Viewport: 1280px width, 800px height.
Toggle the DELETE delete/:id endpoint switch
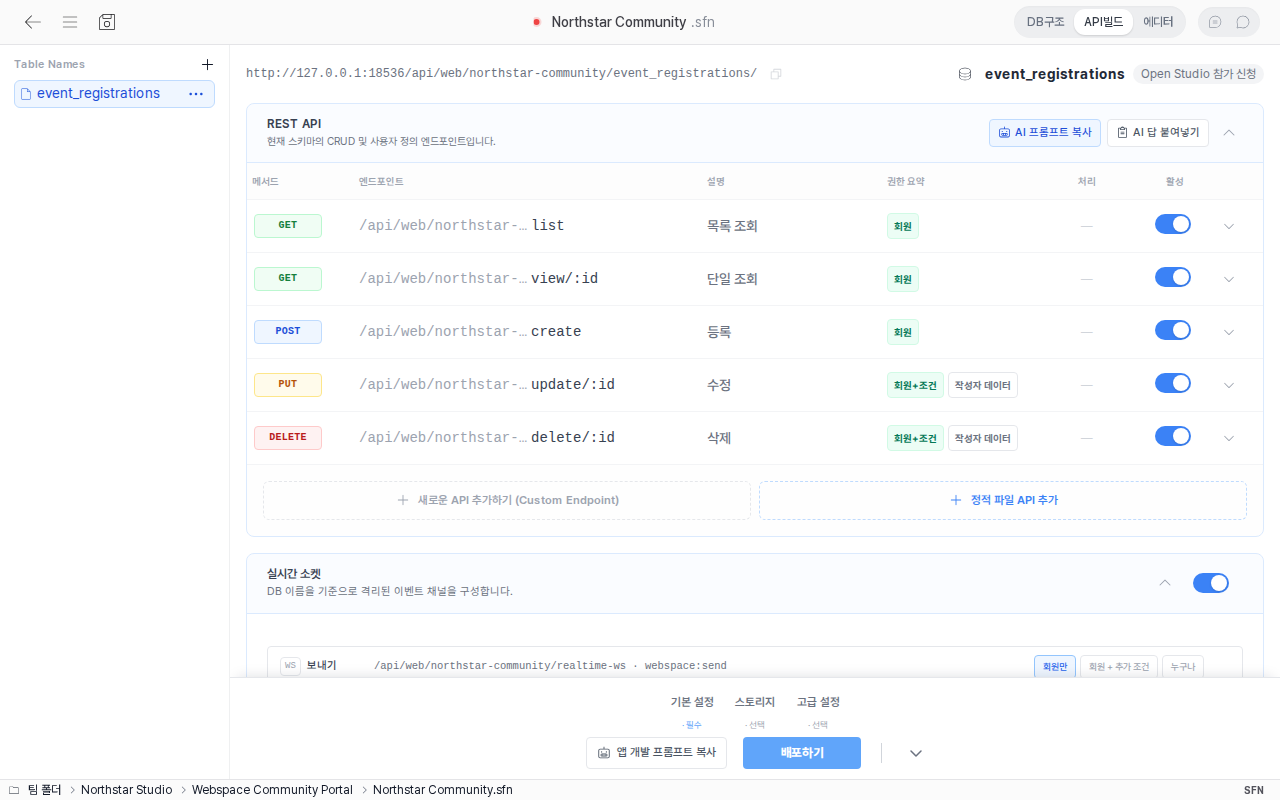[1173, 436]
